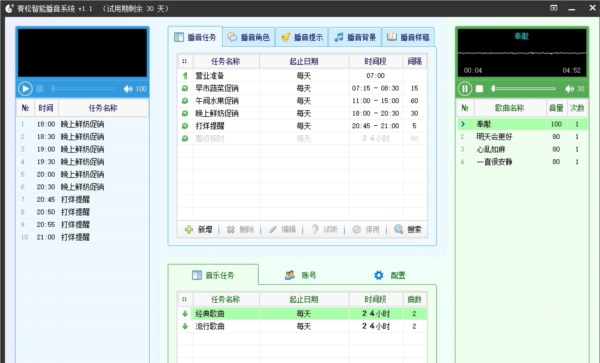This screenshot has height=363, width=600.
Task: Click the 搜索 search button
Action: 408,230
